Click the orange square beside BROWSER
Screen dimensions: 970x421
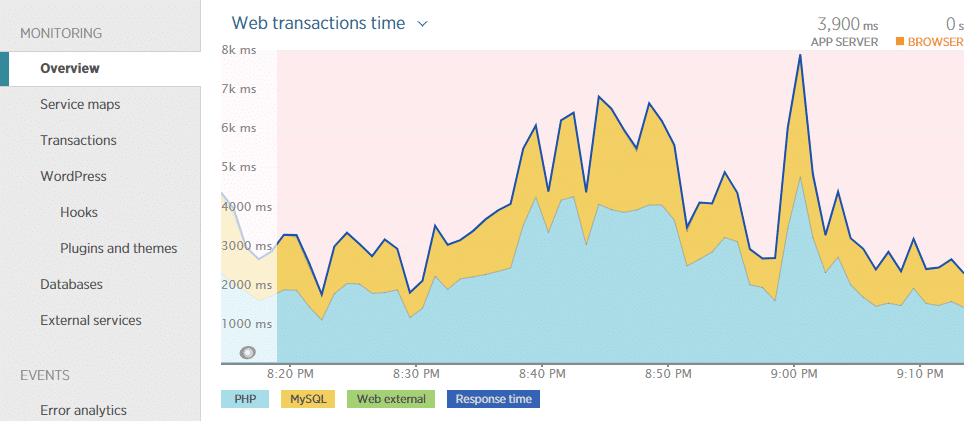[900, 42]
